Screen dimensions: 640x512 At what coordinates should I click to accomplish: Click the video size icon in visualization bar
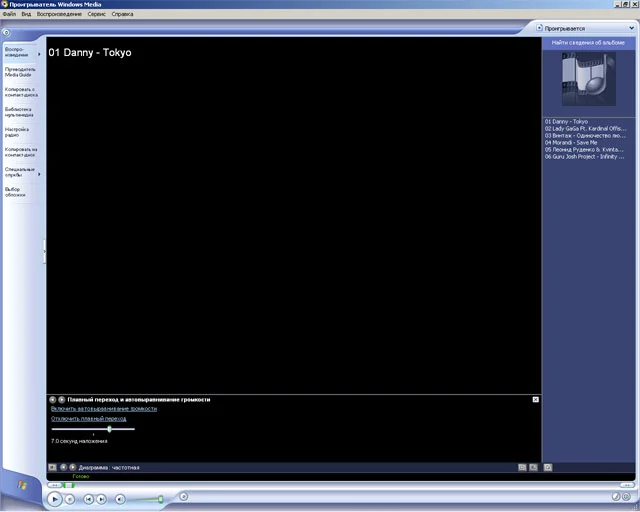pyautogui.click(x=533, y=467)
